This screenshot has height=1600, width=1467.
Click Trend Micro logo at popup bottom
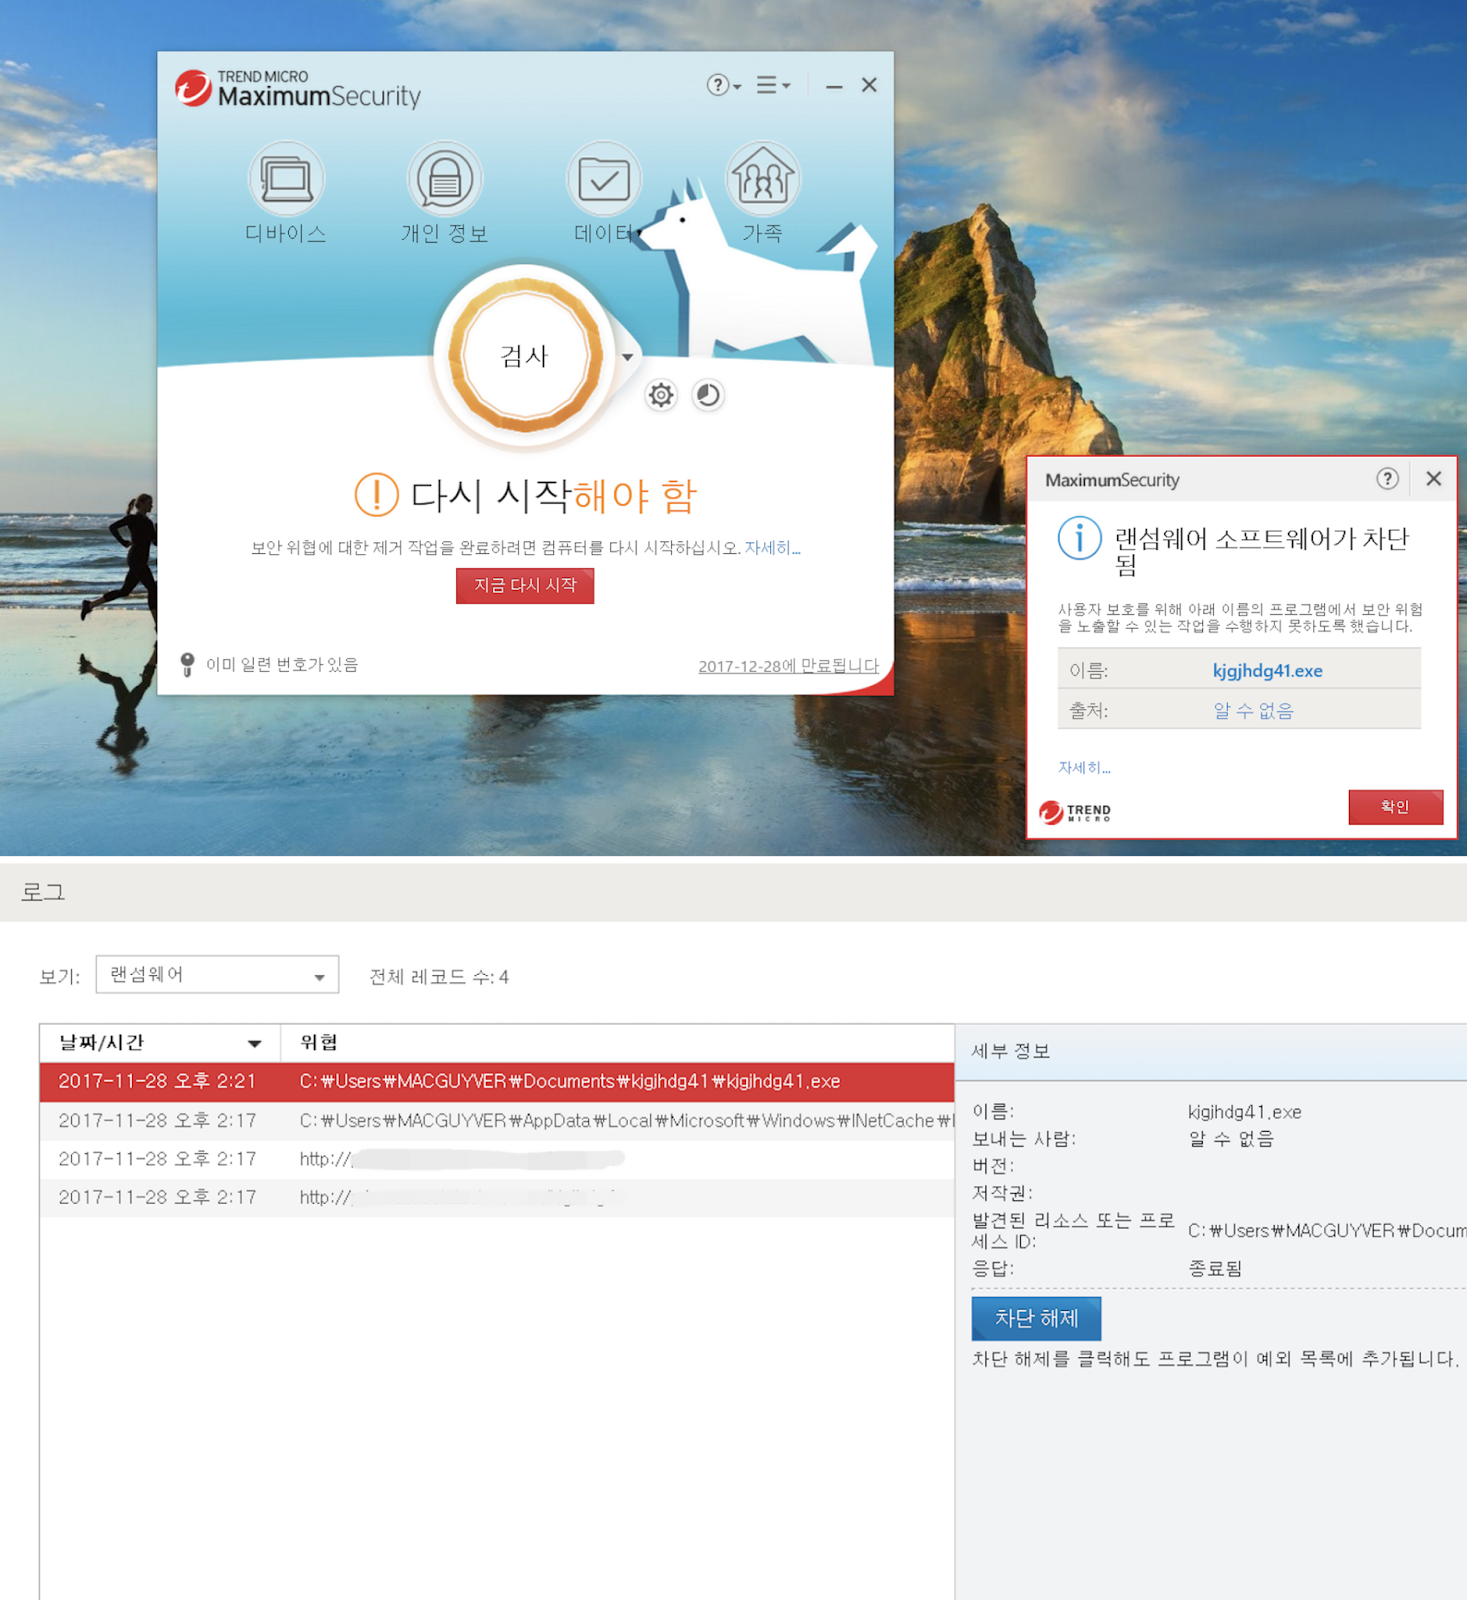click(1075, 811)
